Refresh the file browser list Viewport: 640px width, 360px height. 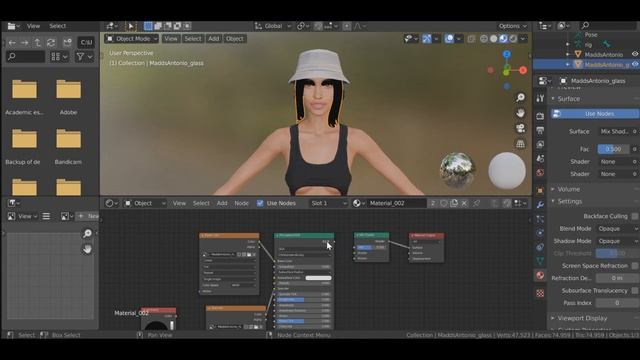pyautogui.click(x=51, y=42)
